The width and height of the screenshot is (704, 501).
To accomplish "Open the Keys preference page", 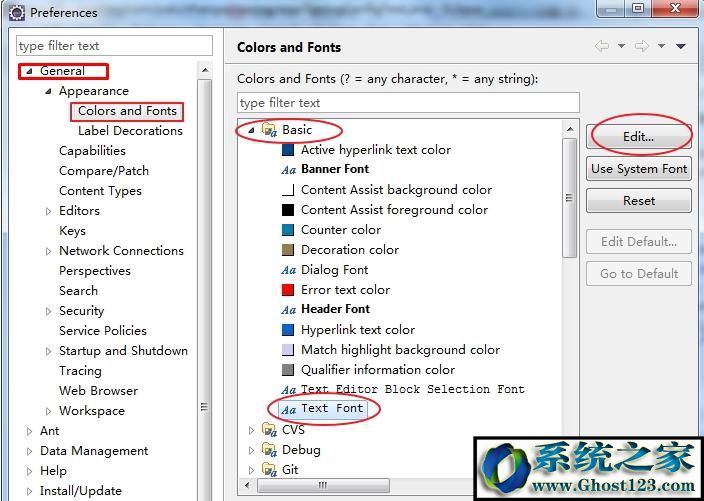I will pos(72,231).
